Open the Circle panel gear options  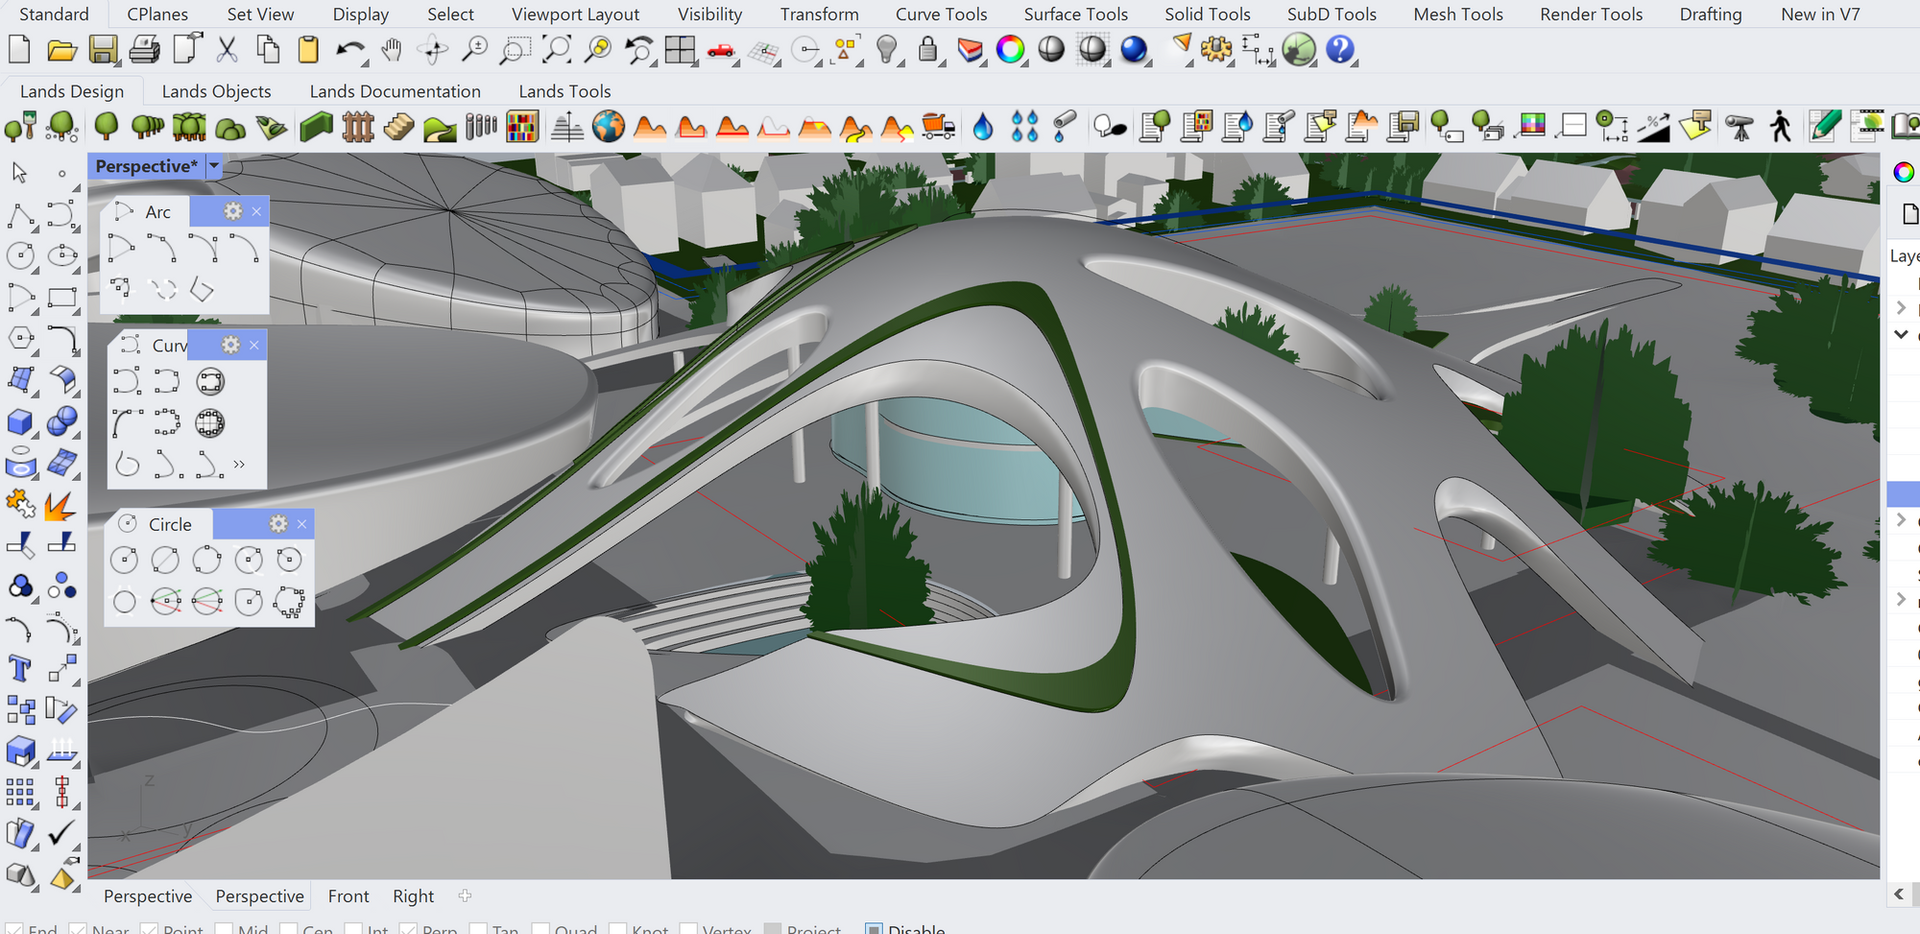(279, 524)
